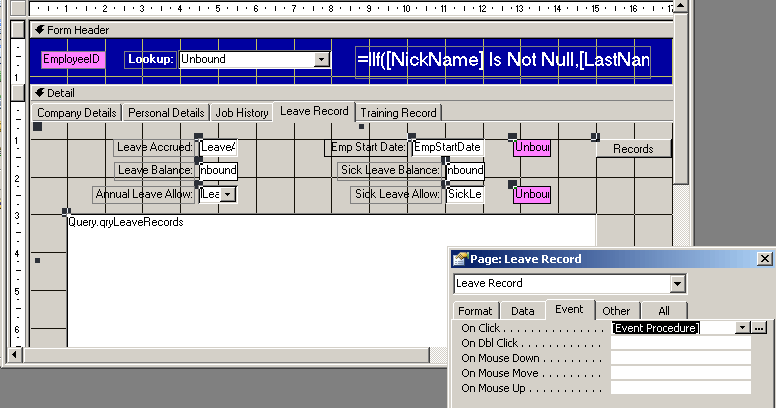Click the form selector box at ruler corner
This screenshot has height=408, width=776.
[18, 7]
